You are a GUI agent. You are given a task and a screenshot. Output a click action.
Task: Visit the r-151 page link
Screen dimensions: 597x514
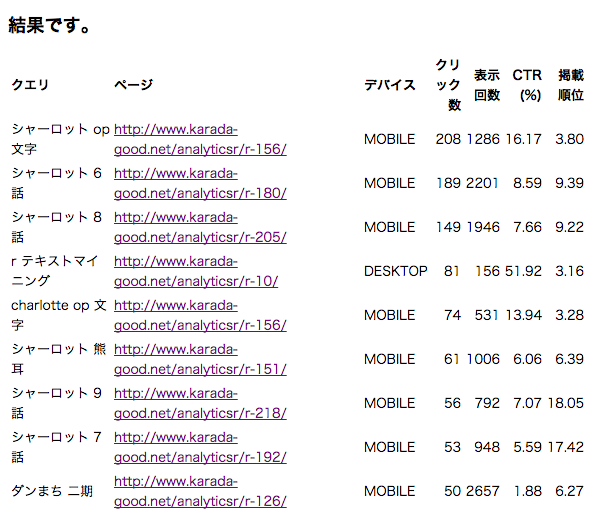pyautogui.click(x=200, y=359)
